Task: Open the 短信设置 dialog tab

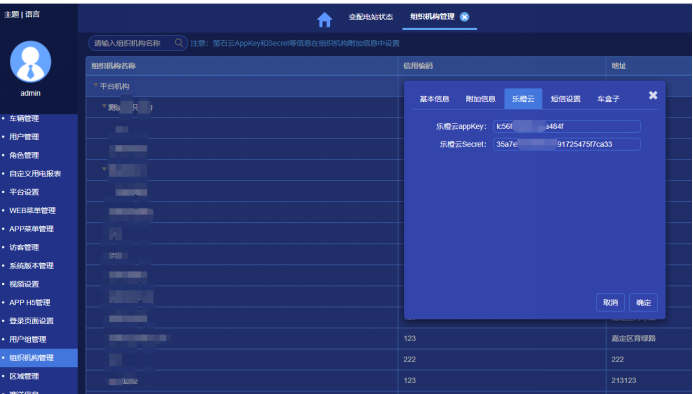Action: point(566,99)
